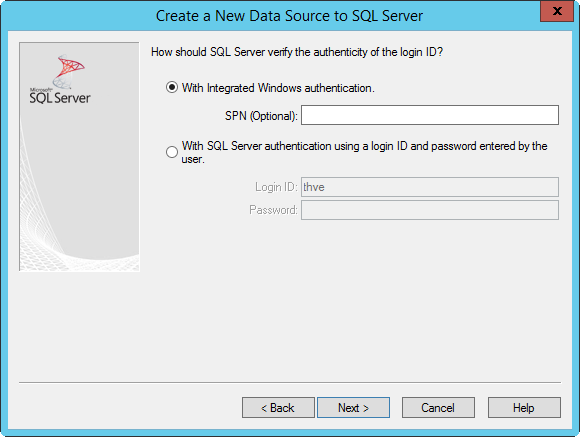Click the Microsoft SQL Server wordmark
The height and width of the screenshot is (437, 580).
pos(60,96)
